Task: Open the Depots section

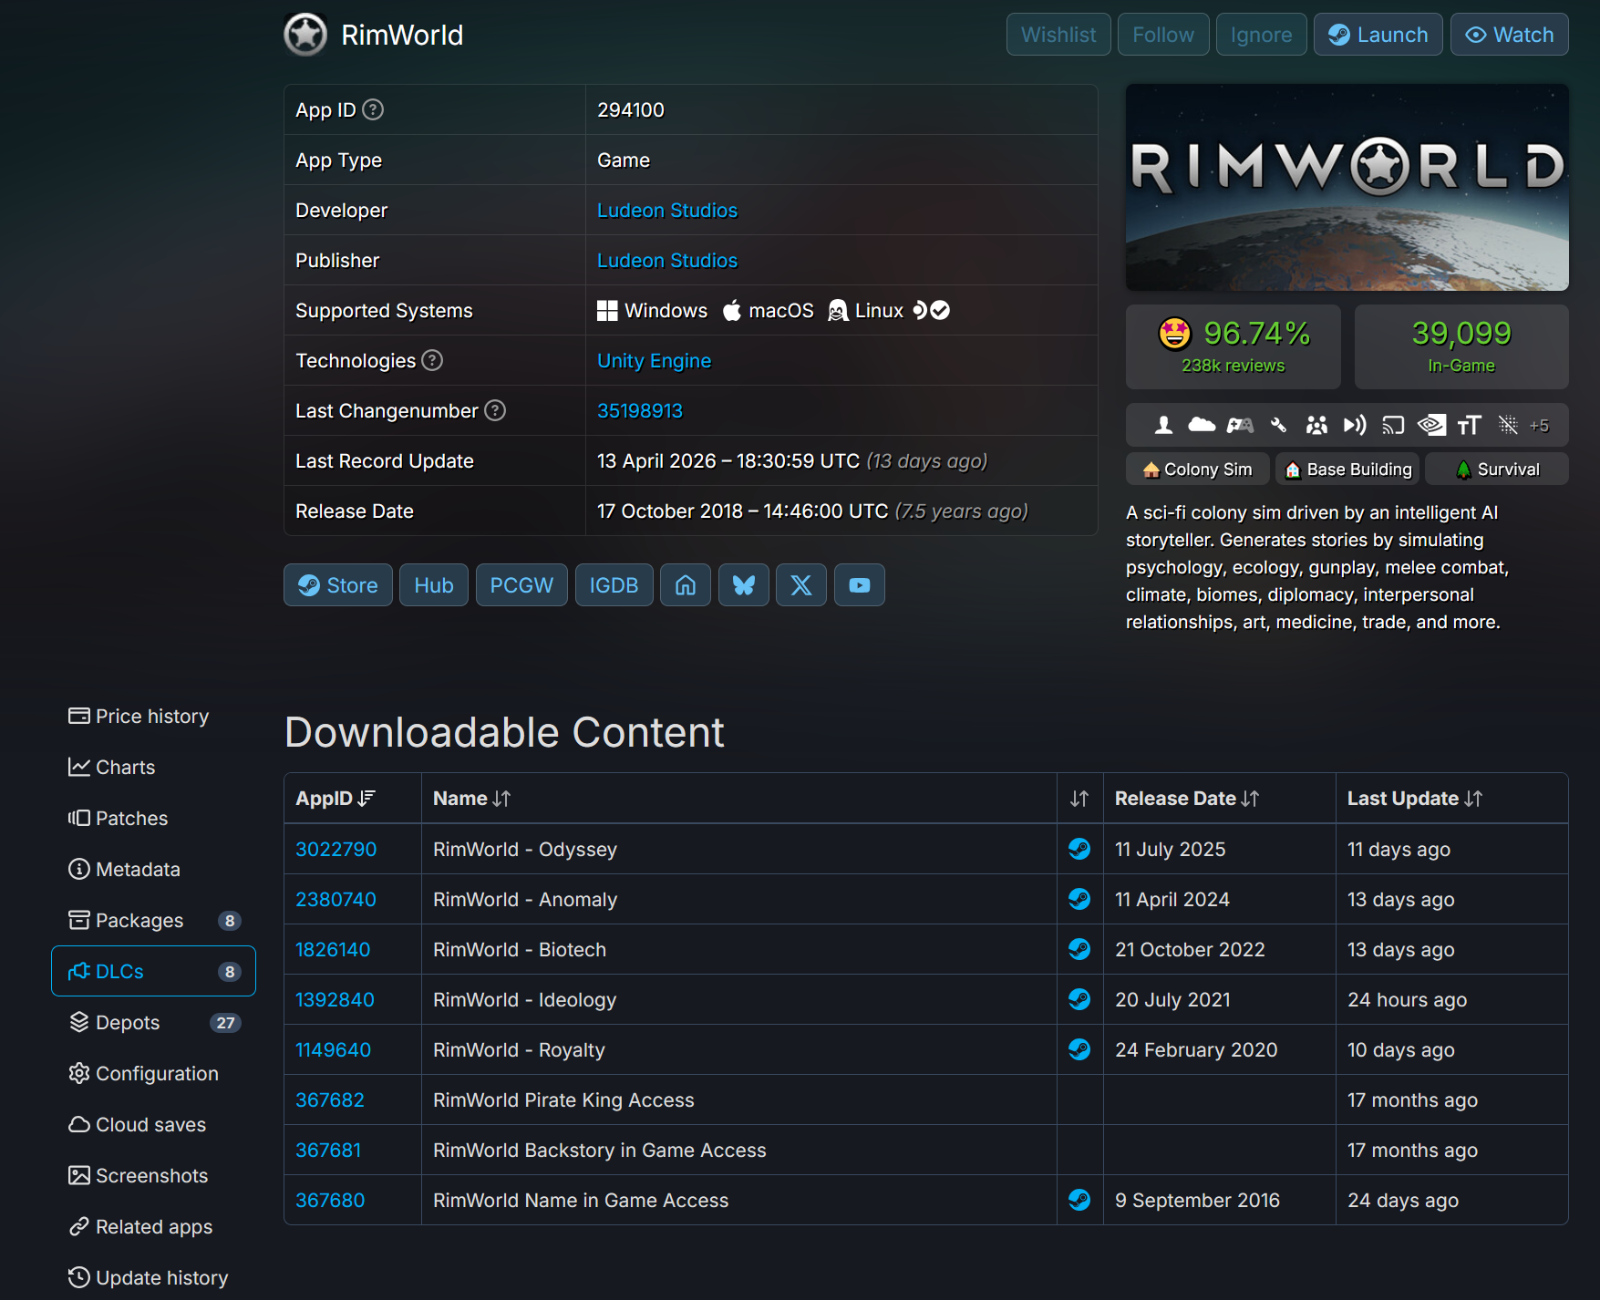Action: (x=153, y=1022)
